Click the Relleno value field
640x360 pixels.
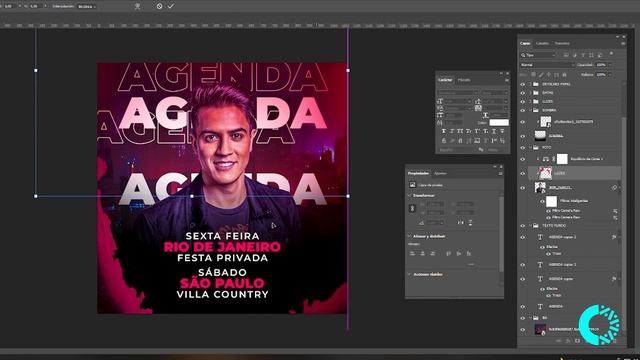601,75
